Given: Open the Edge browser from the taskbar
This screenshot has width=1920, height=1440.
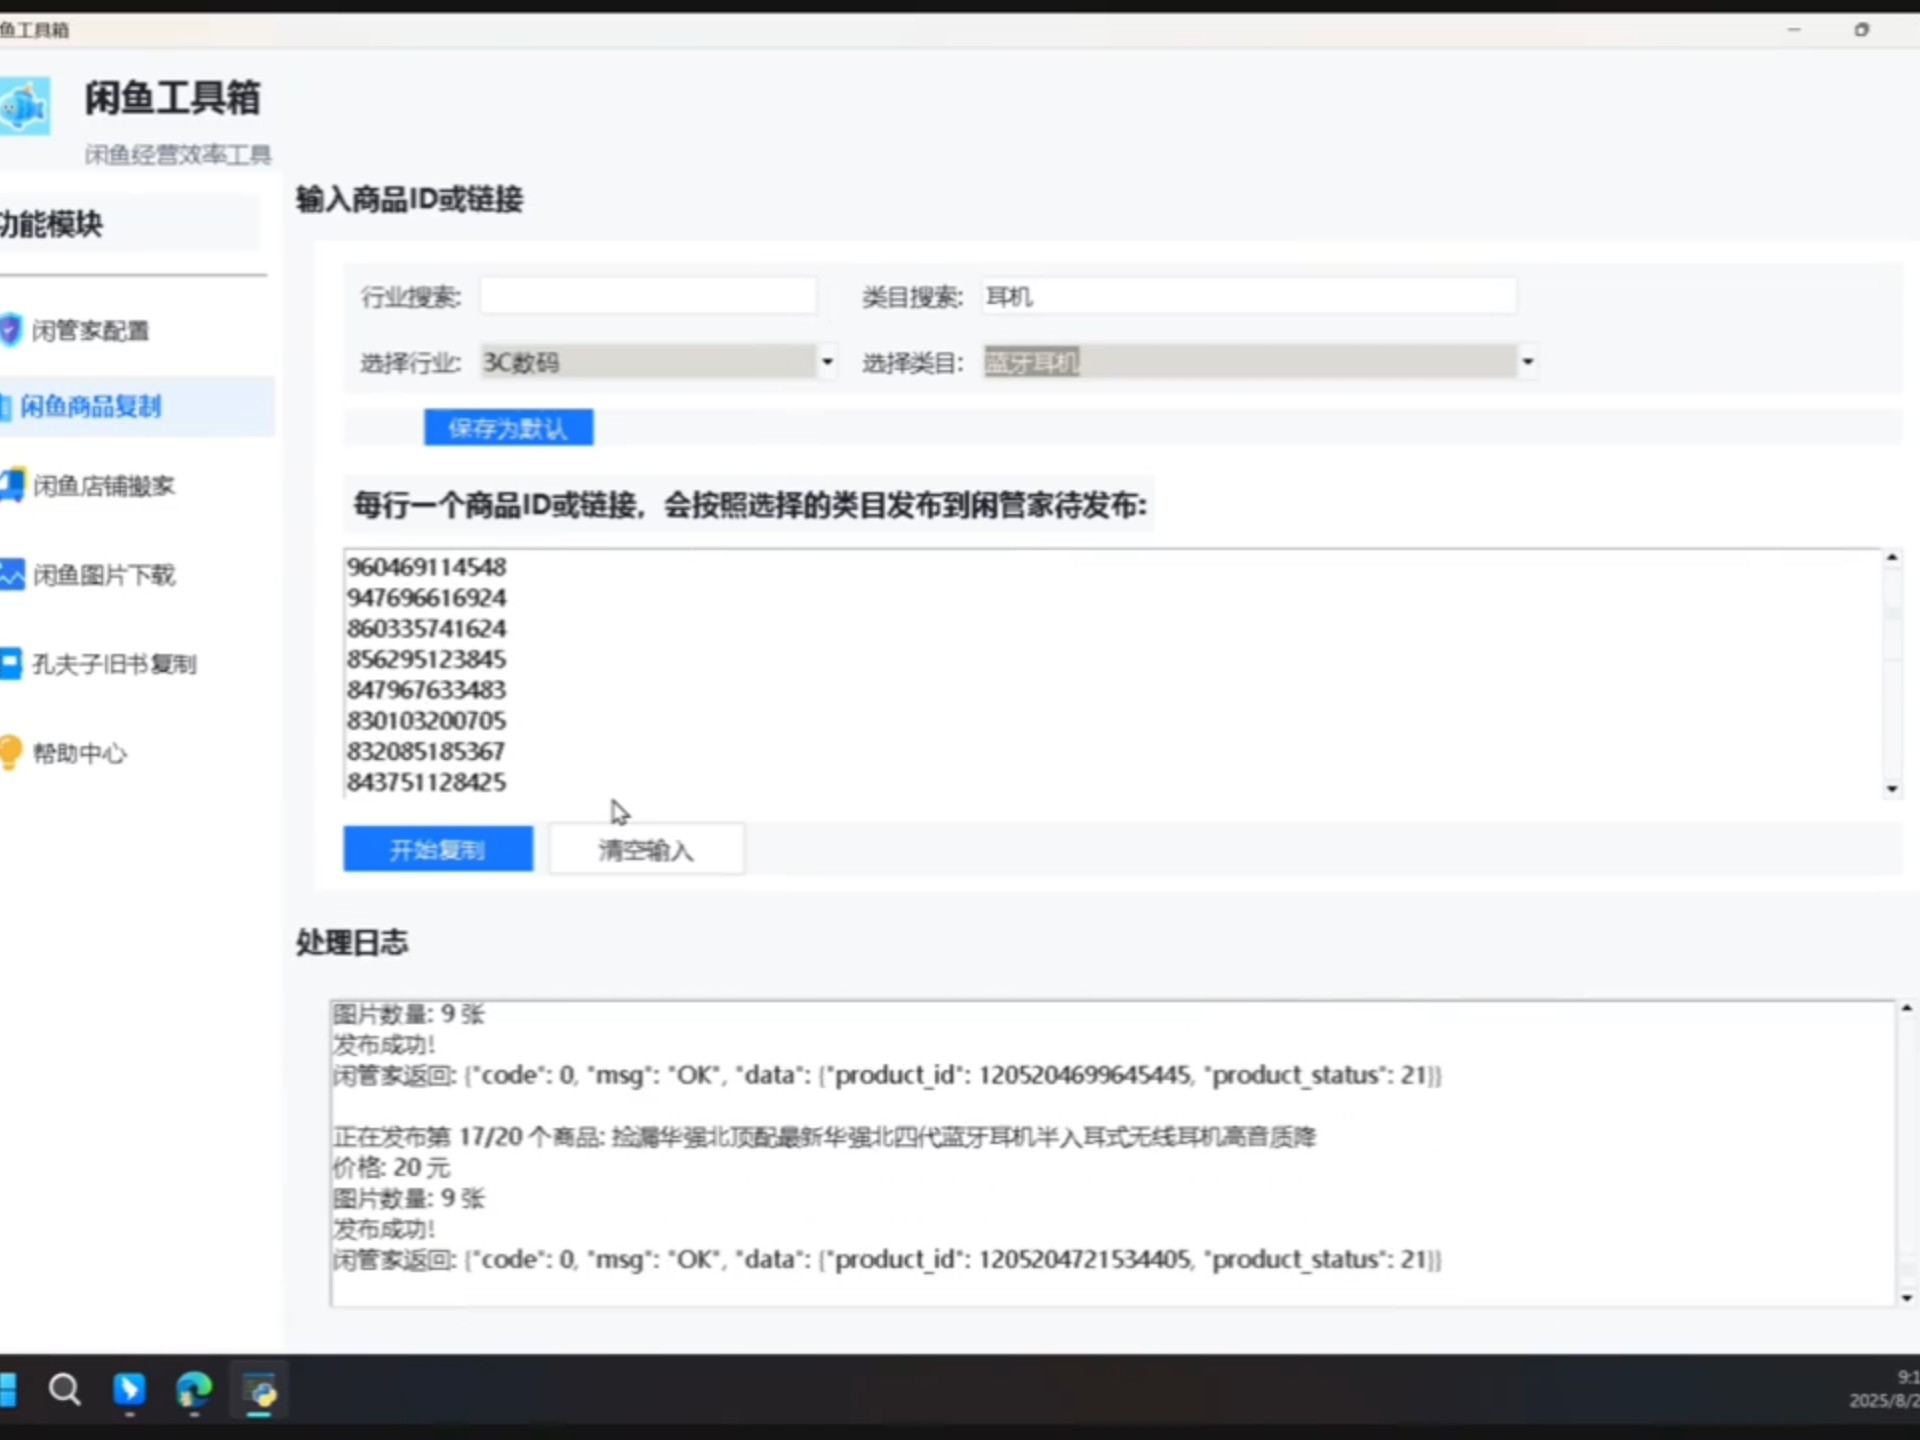Looking at the screenshot, I should coord(194,1389).
